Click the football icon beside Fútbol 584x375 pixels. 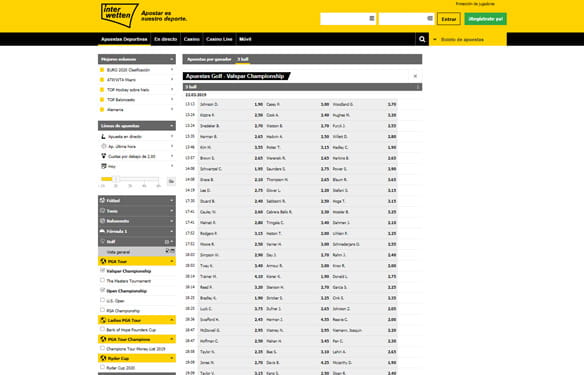[102, 200]
